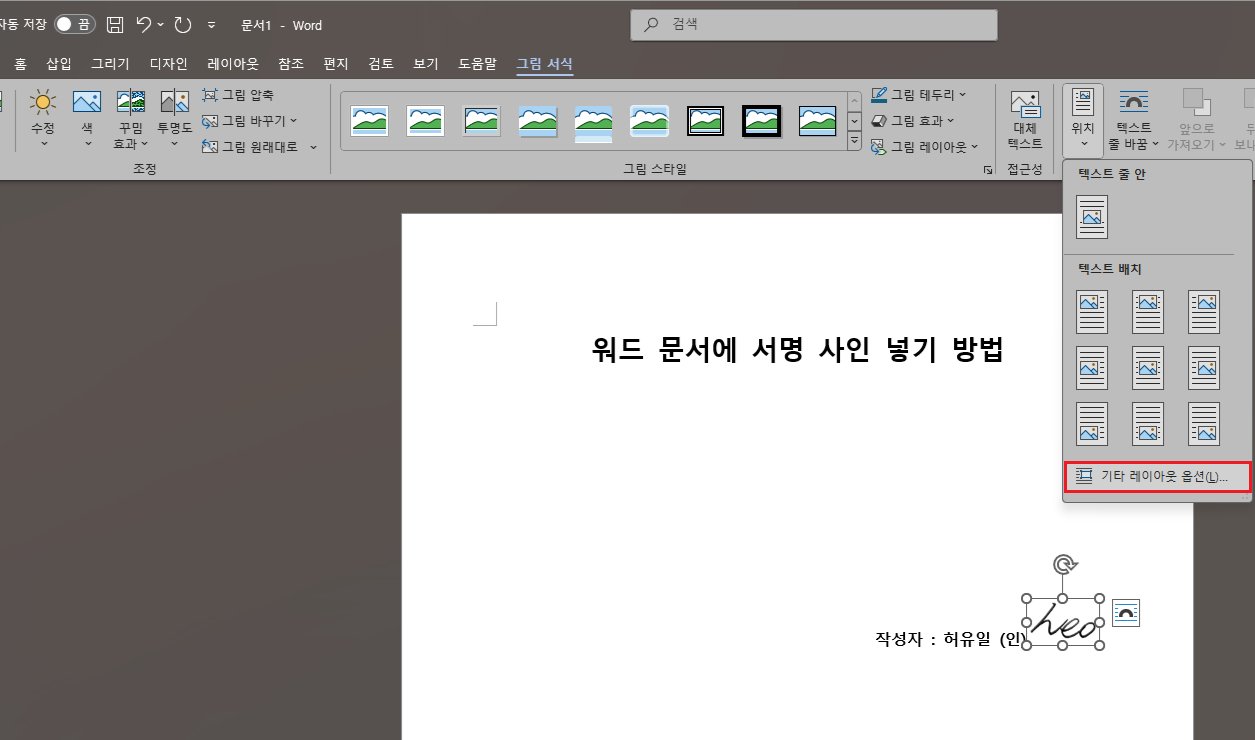The image size is (1255, 740).
Task: Click 기타 레이아웃 옵션 for more layout settings
Action: (1157, 476)
